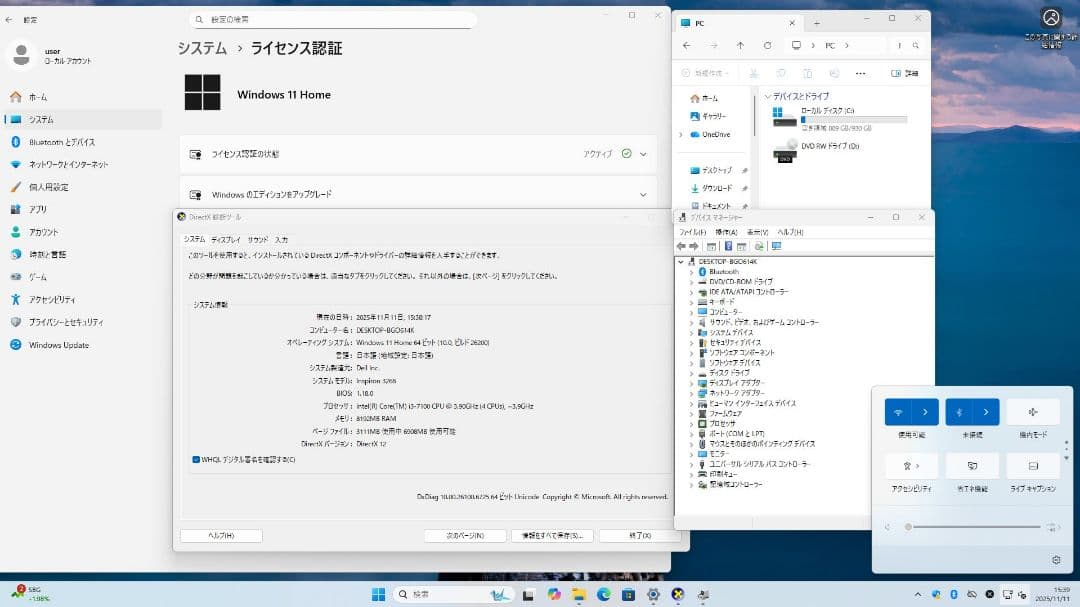The image size is (1080, 607).
Task: Go up one folder level in Explorer
Action: (740, 45)
